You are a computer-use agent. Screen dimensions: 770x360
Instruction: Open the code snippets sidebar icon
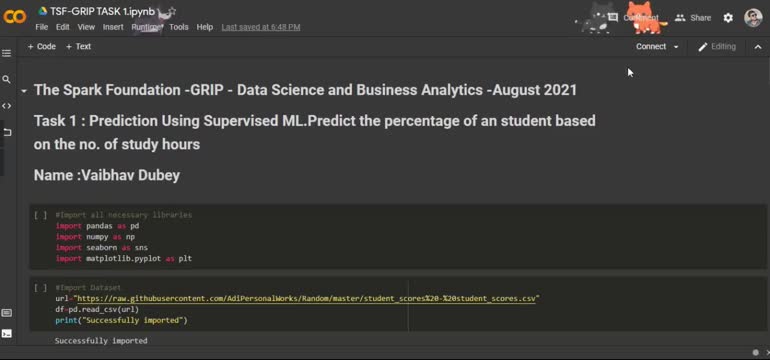pos(6,106)
